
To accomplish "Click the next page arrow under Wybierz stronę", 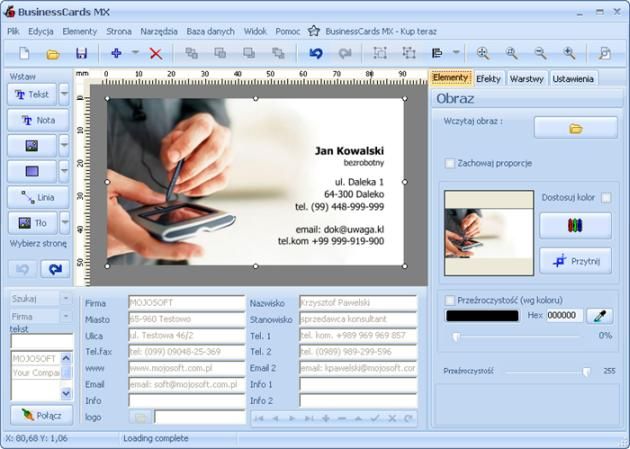I will coord(53,268).
